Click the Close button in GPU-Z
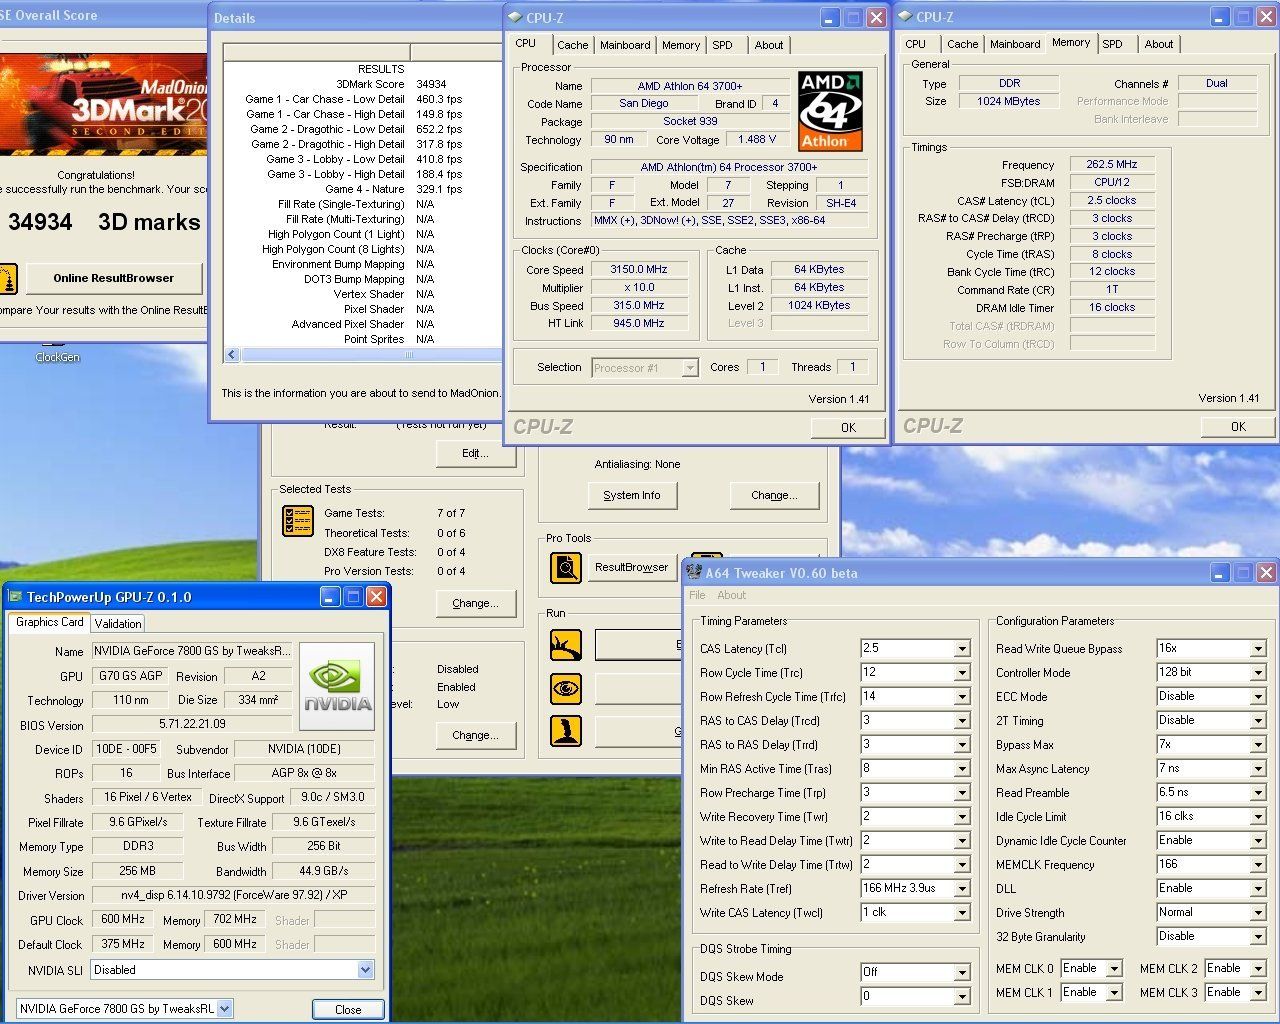Screen dimensions: 1280x1024 coord(348,1009)
